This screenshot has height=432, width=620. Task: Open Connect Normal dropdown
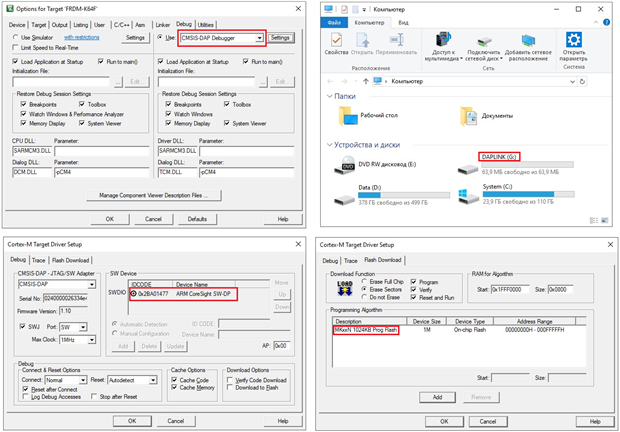(x=83, y=380)
